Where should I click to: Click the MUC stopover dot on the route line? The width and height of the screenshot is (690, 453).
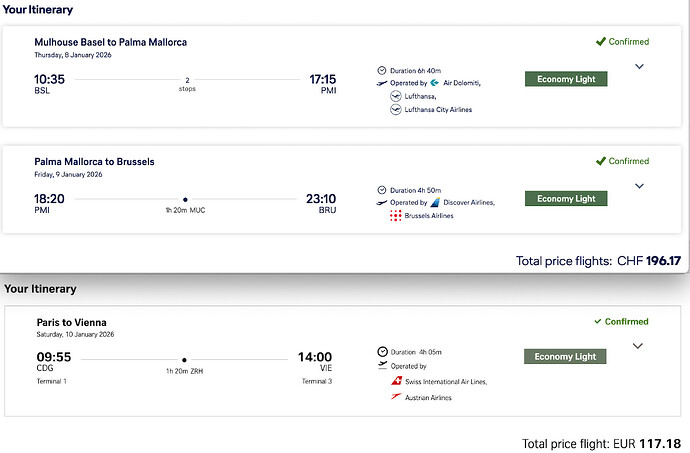(185, 199)
